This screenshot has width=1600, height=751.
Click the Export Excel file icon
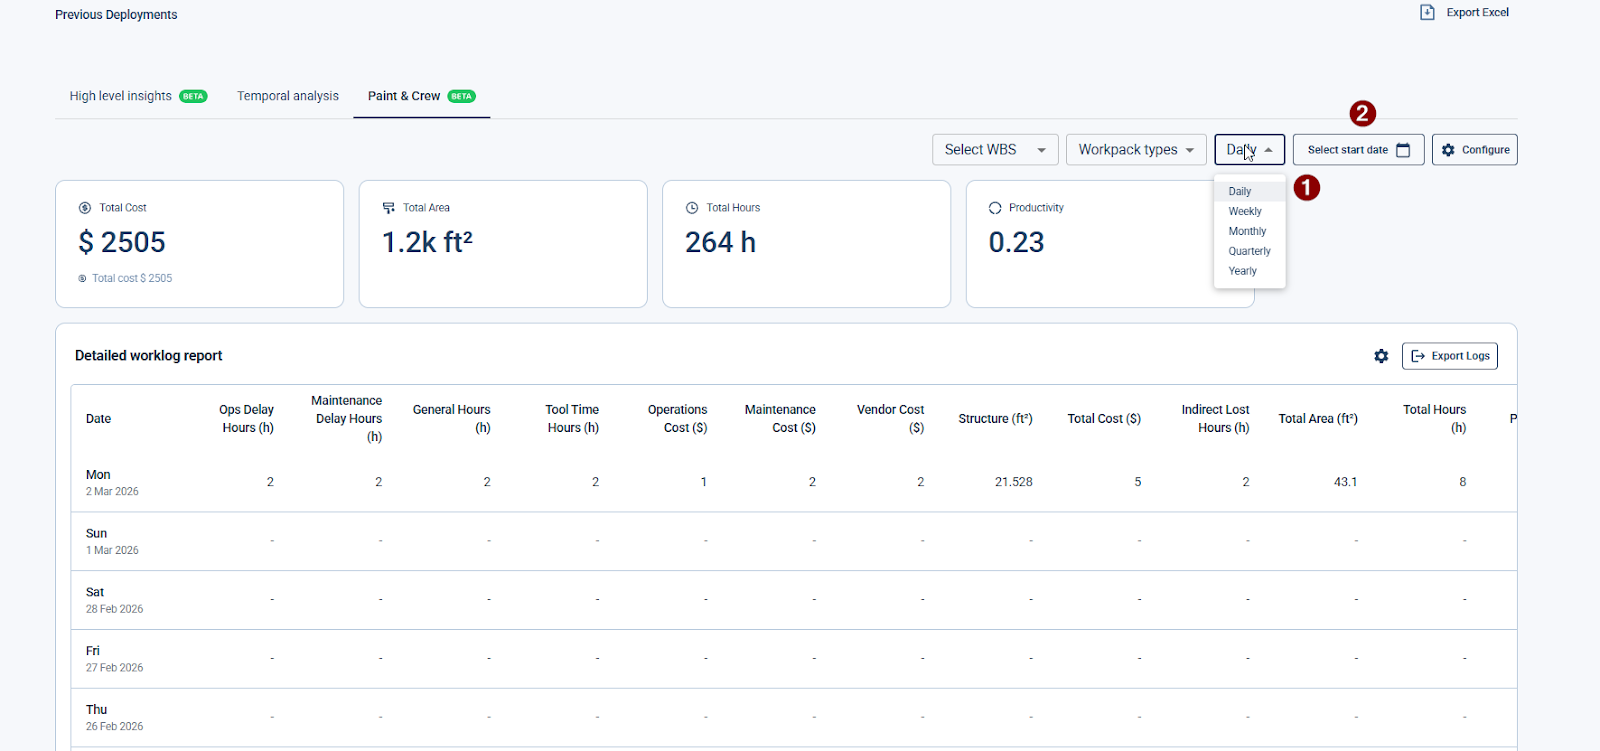(1427, 12)
